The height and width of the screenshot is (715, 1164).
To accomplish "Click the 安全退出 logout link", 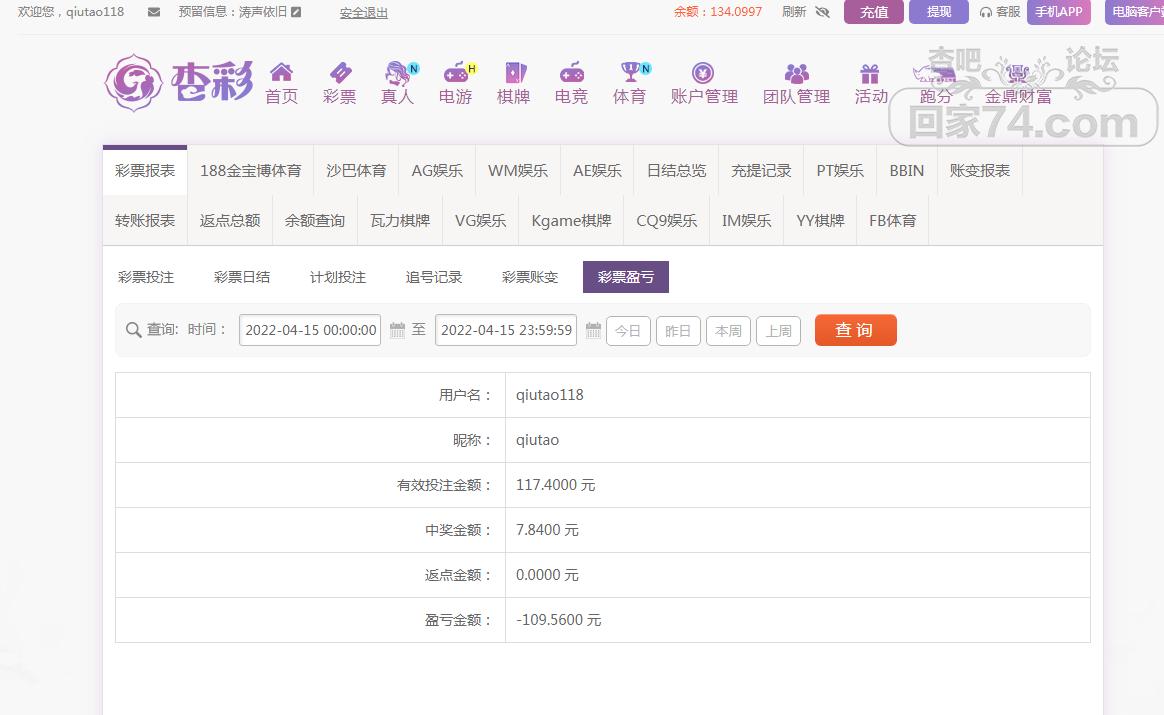I will click(x=363, y=13).
